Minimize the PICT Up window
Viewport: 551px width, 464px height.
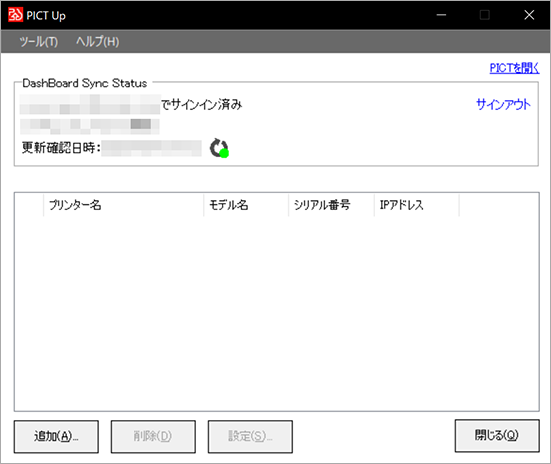click(x=441, y=15)
